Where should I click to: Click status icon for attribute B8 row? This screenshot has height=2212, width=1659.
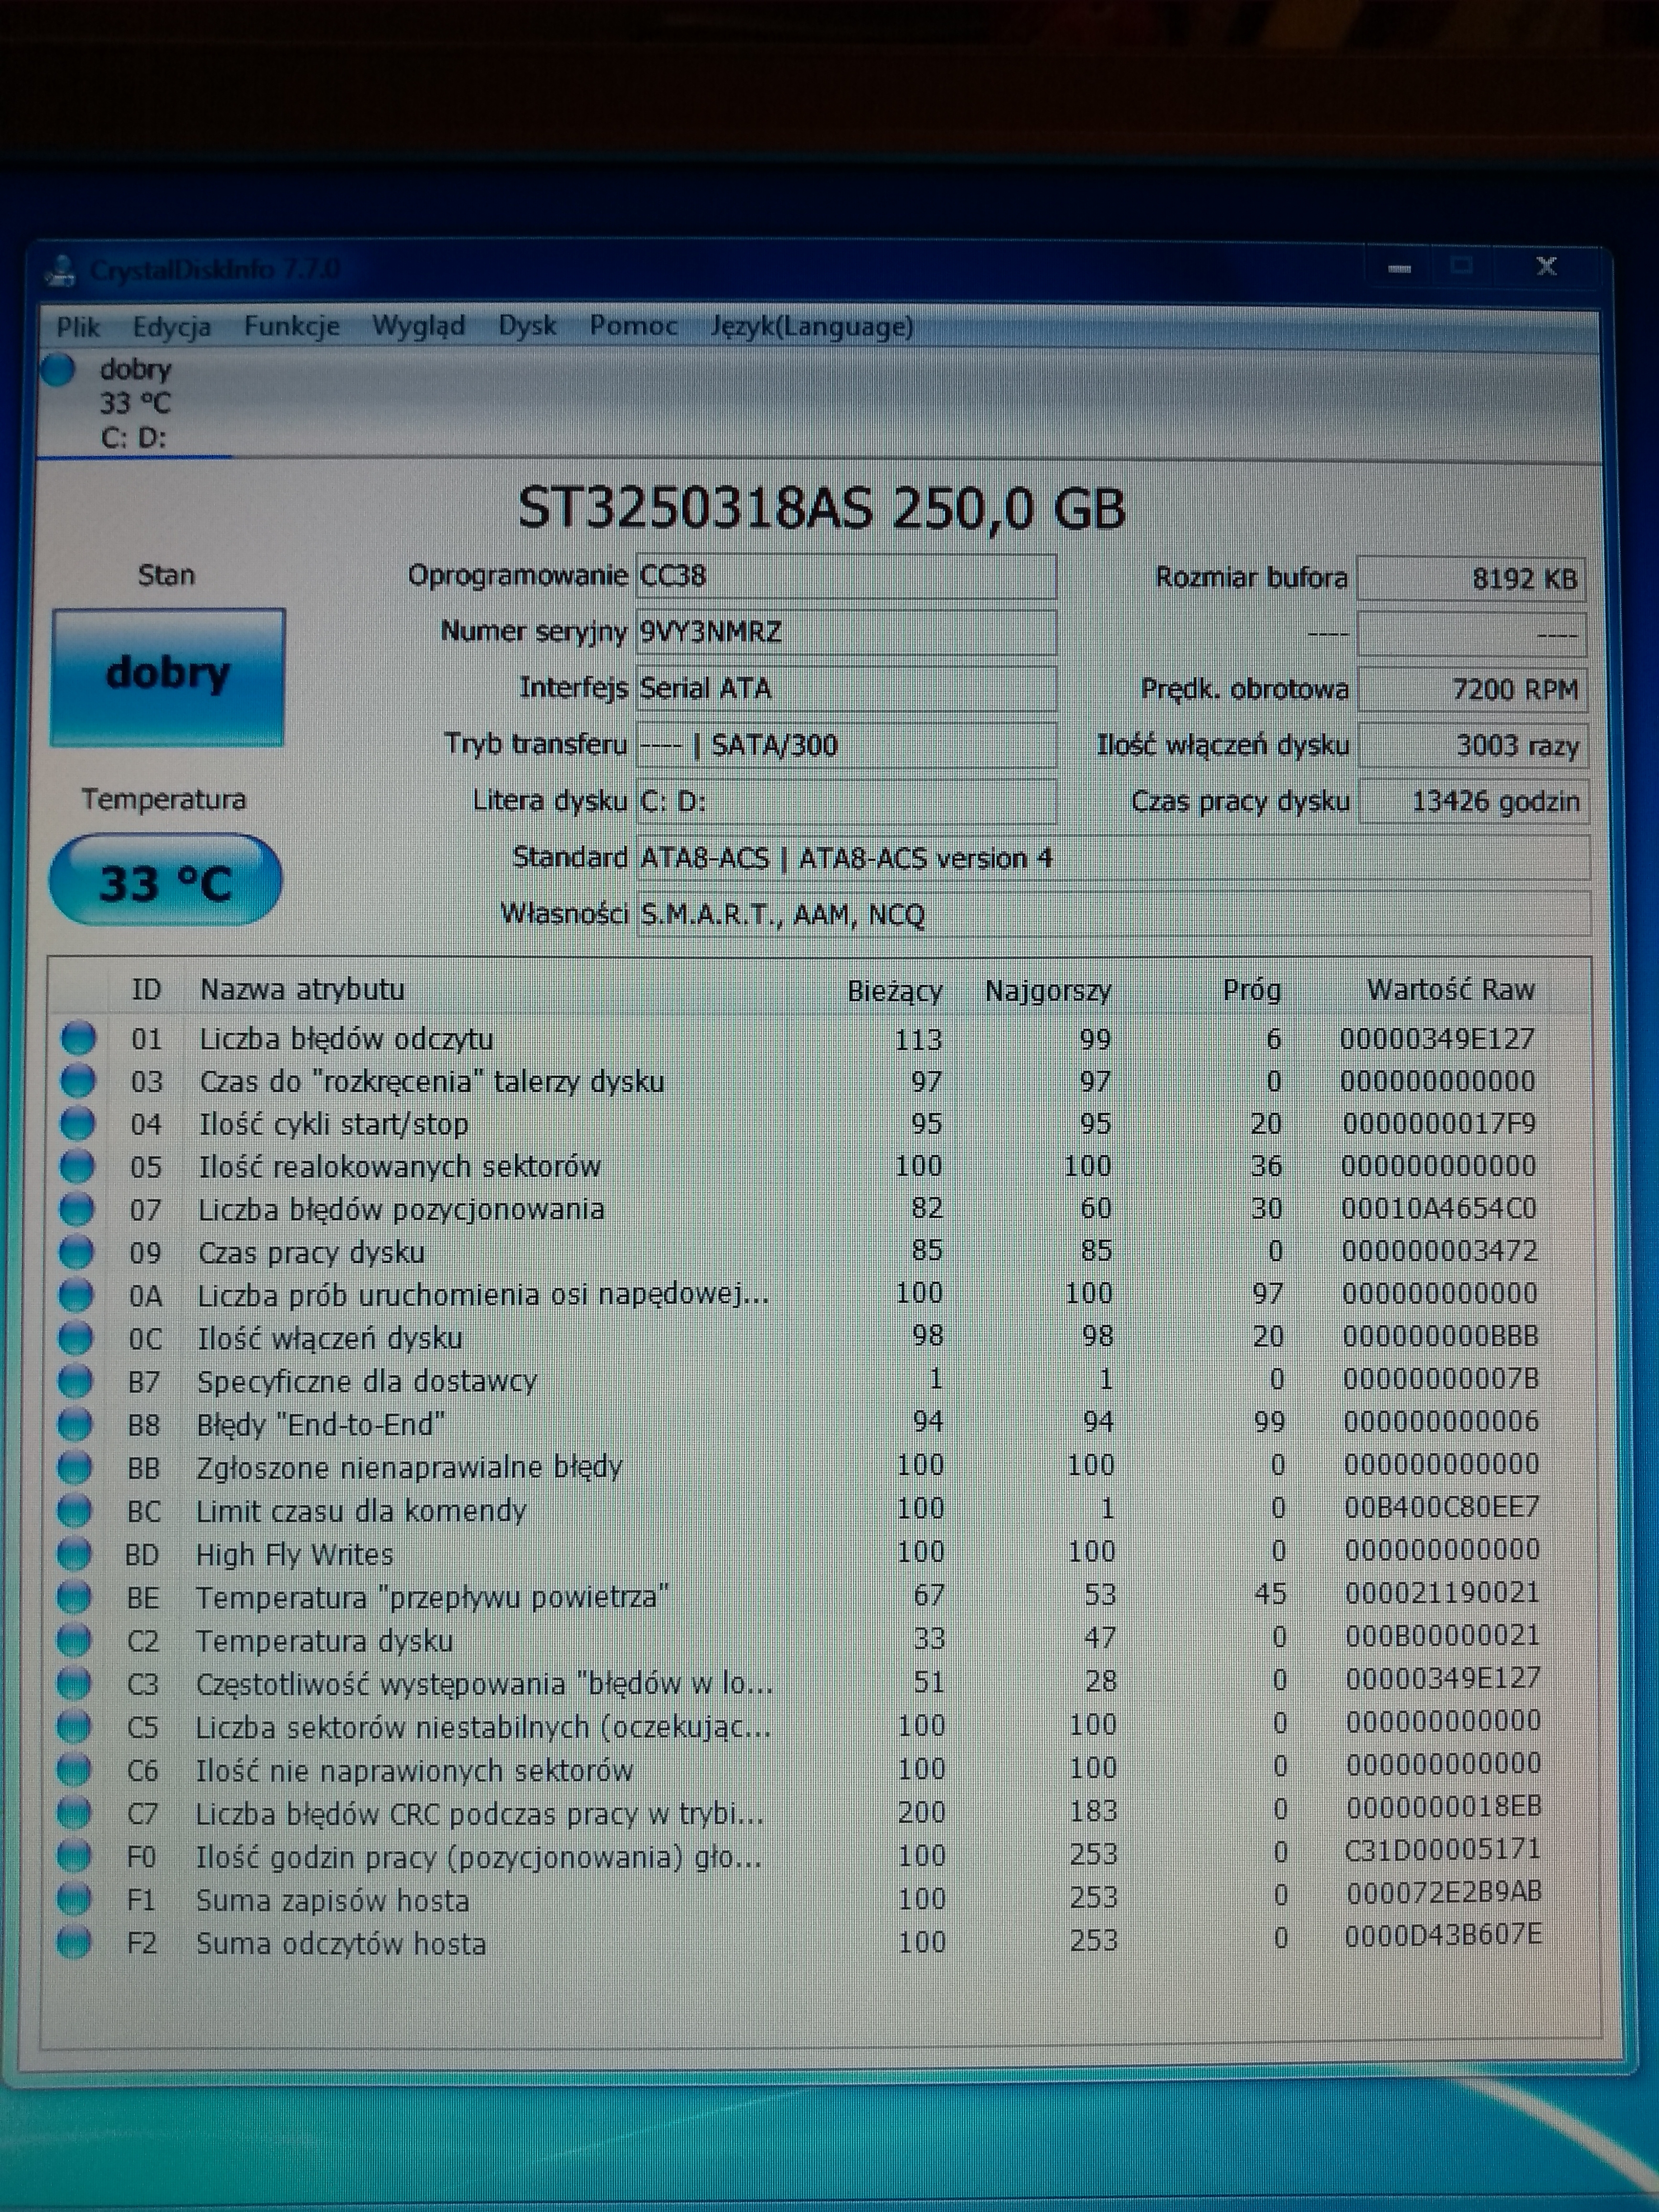pos(75,1424)
